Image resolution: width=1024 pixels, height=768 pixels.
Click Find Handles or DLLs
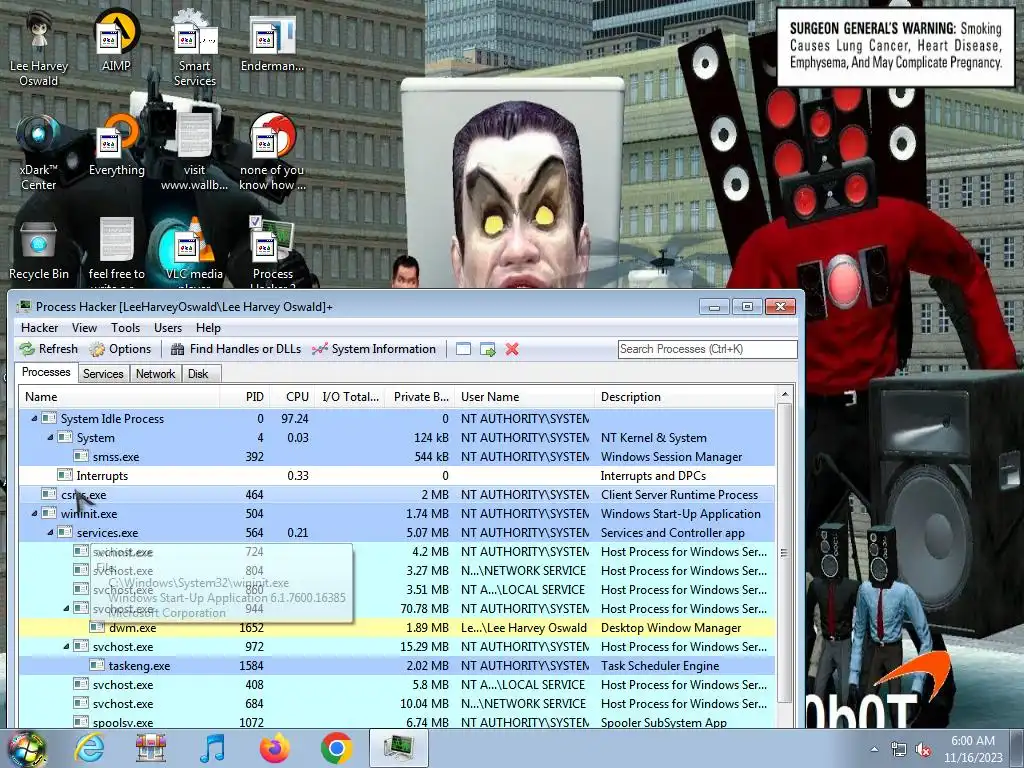pos(236,349)
